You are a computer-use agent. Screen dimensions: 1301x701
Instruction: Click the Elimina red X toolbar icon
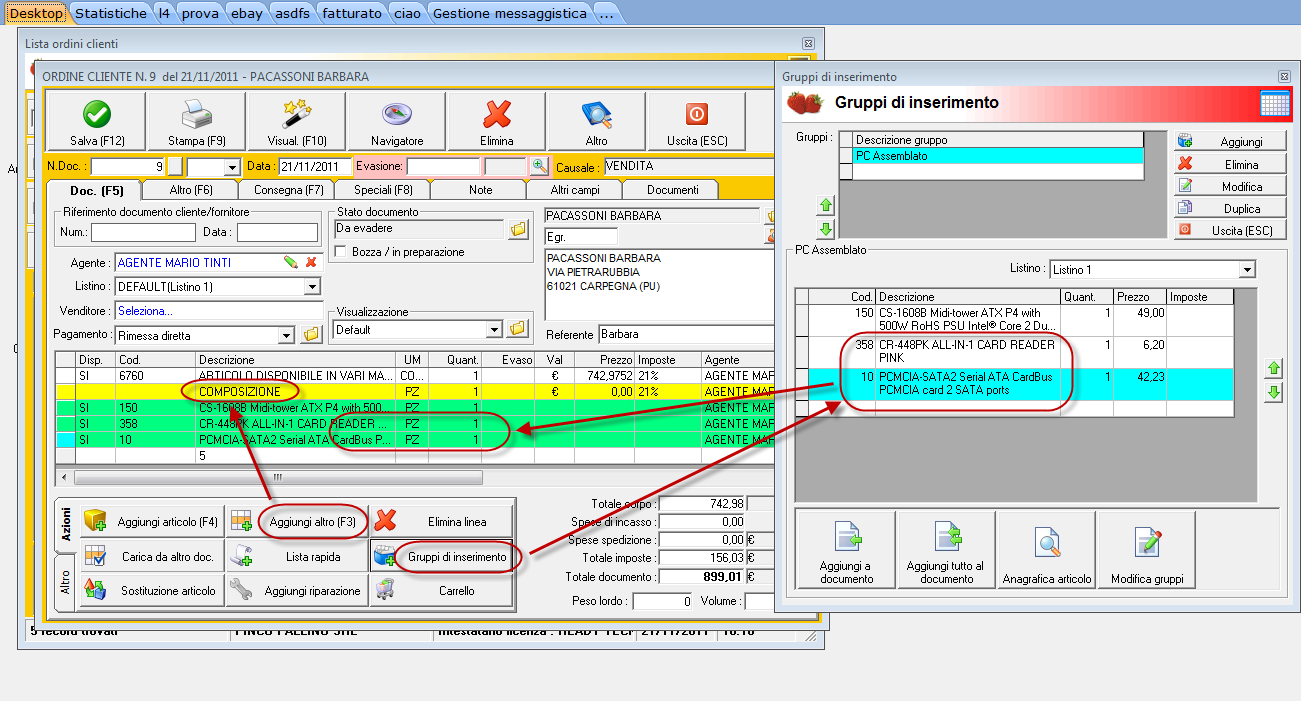[497, 114]
